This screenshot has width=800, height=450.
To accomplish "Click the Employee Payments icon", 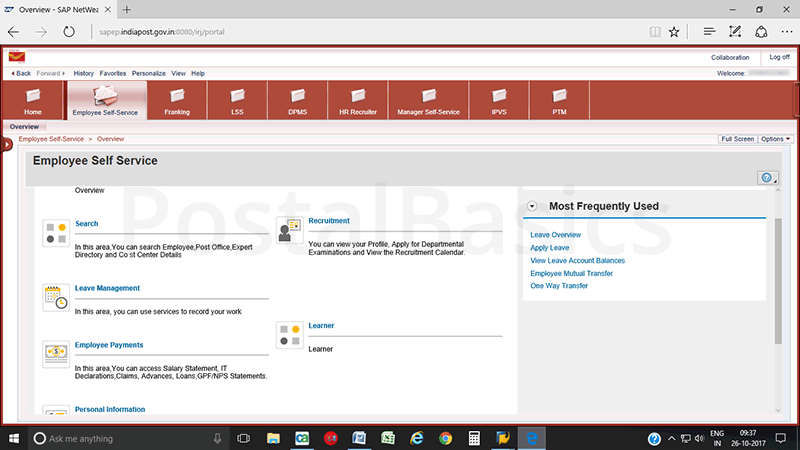I will pyautogui.click(x=56, y=354).
